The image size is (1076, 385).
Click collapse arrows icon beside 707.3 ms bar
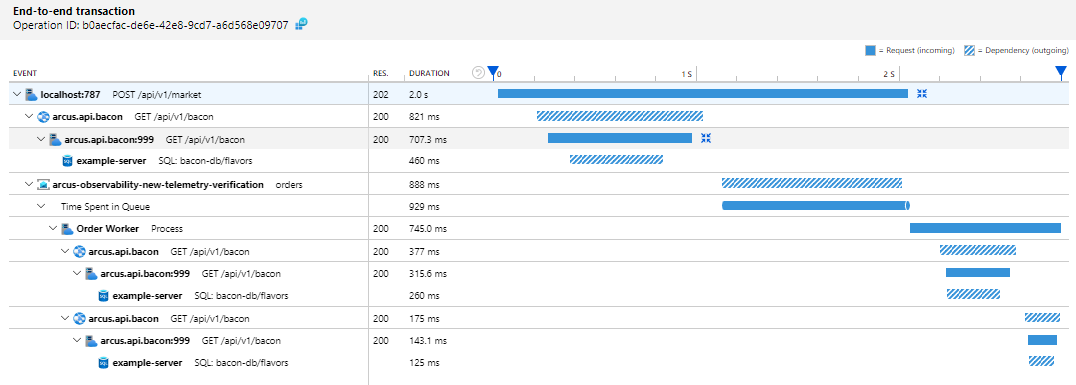click(x=706, y=138)
